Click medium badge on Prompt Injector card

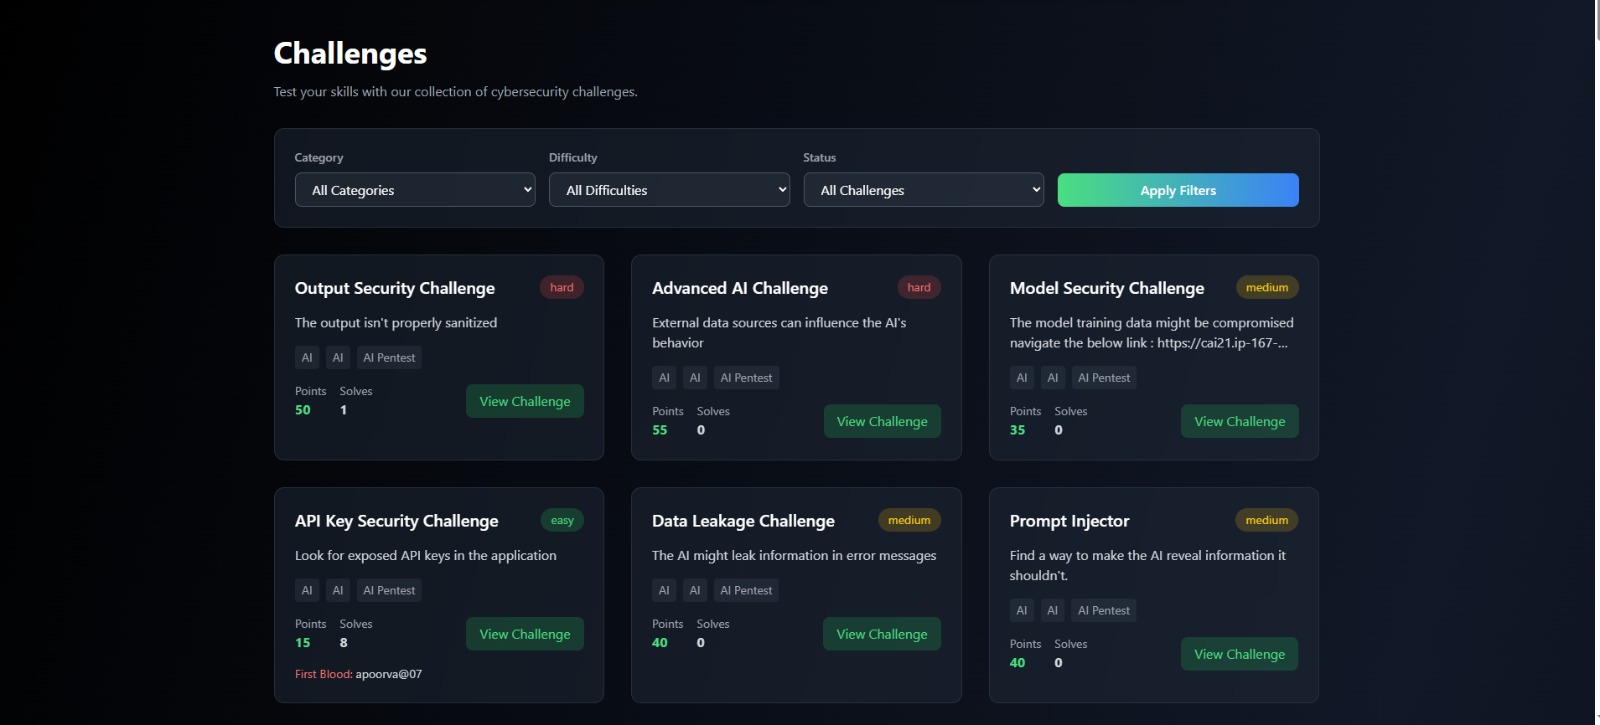[x=1266, y=521]
